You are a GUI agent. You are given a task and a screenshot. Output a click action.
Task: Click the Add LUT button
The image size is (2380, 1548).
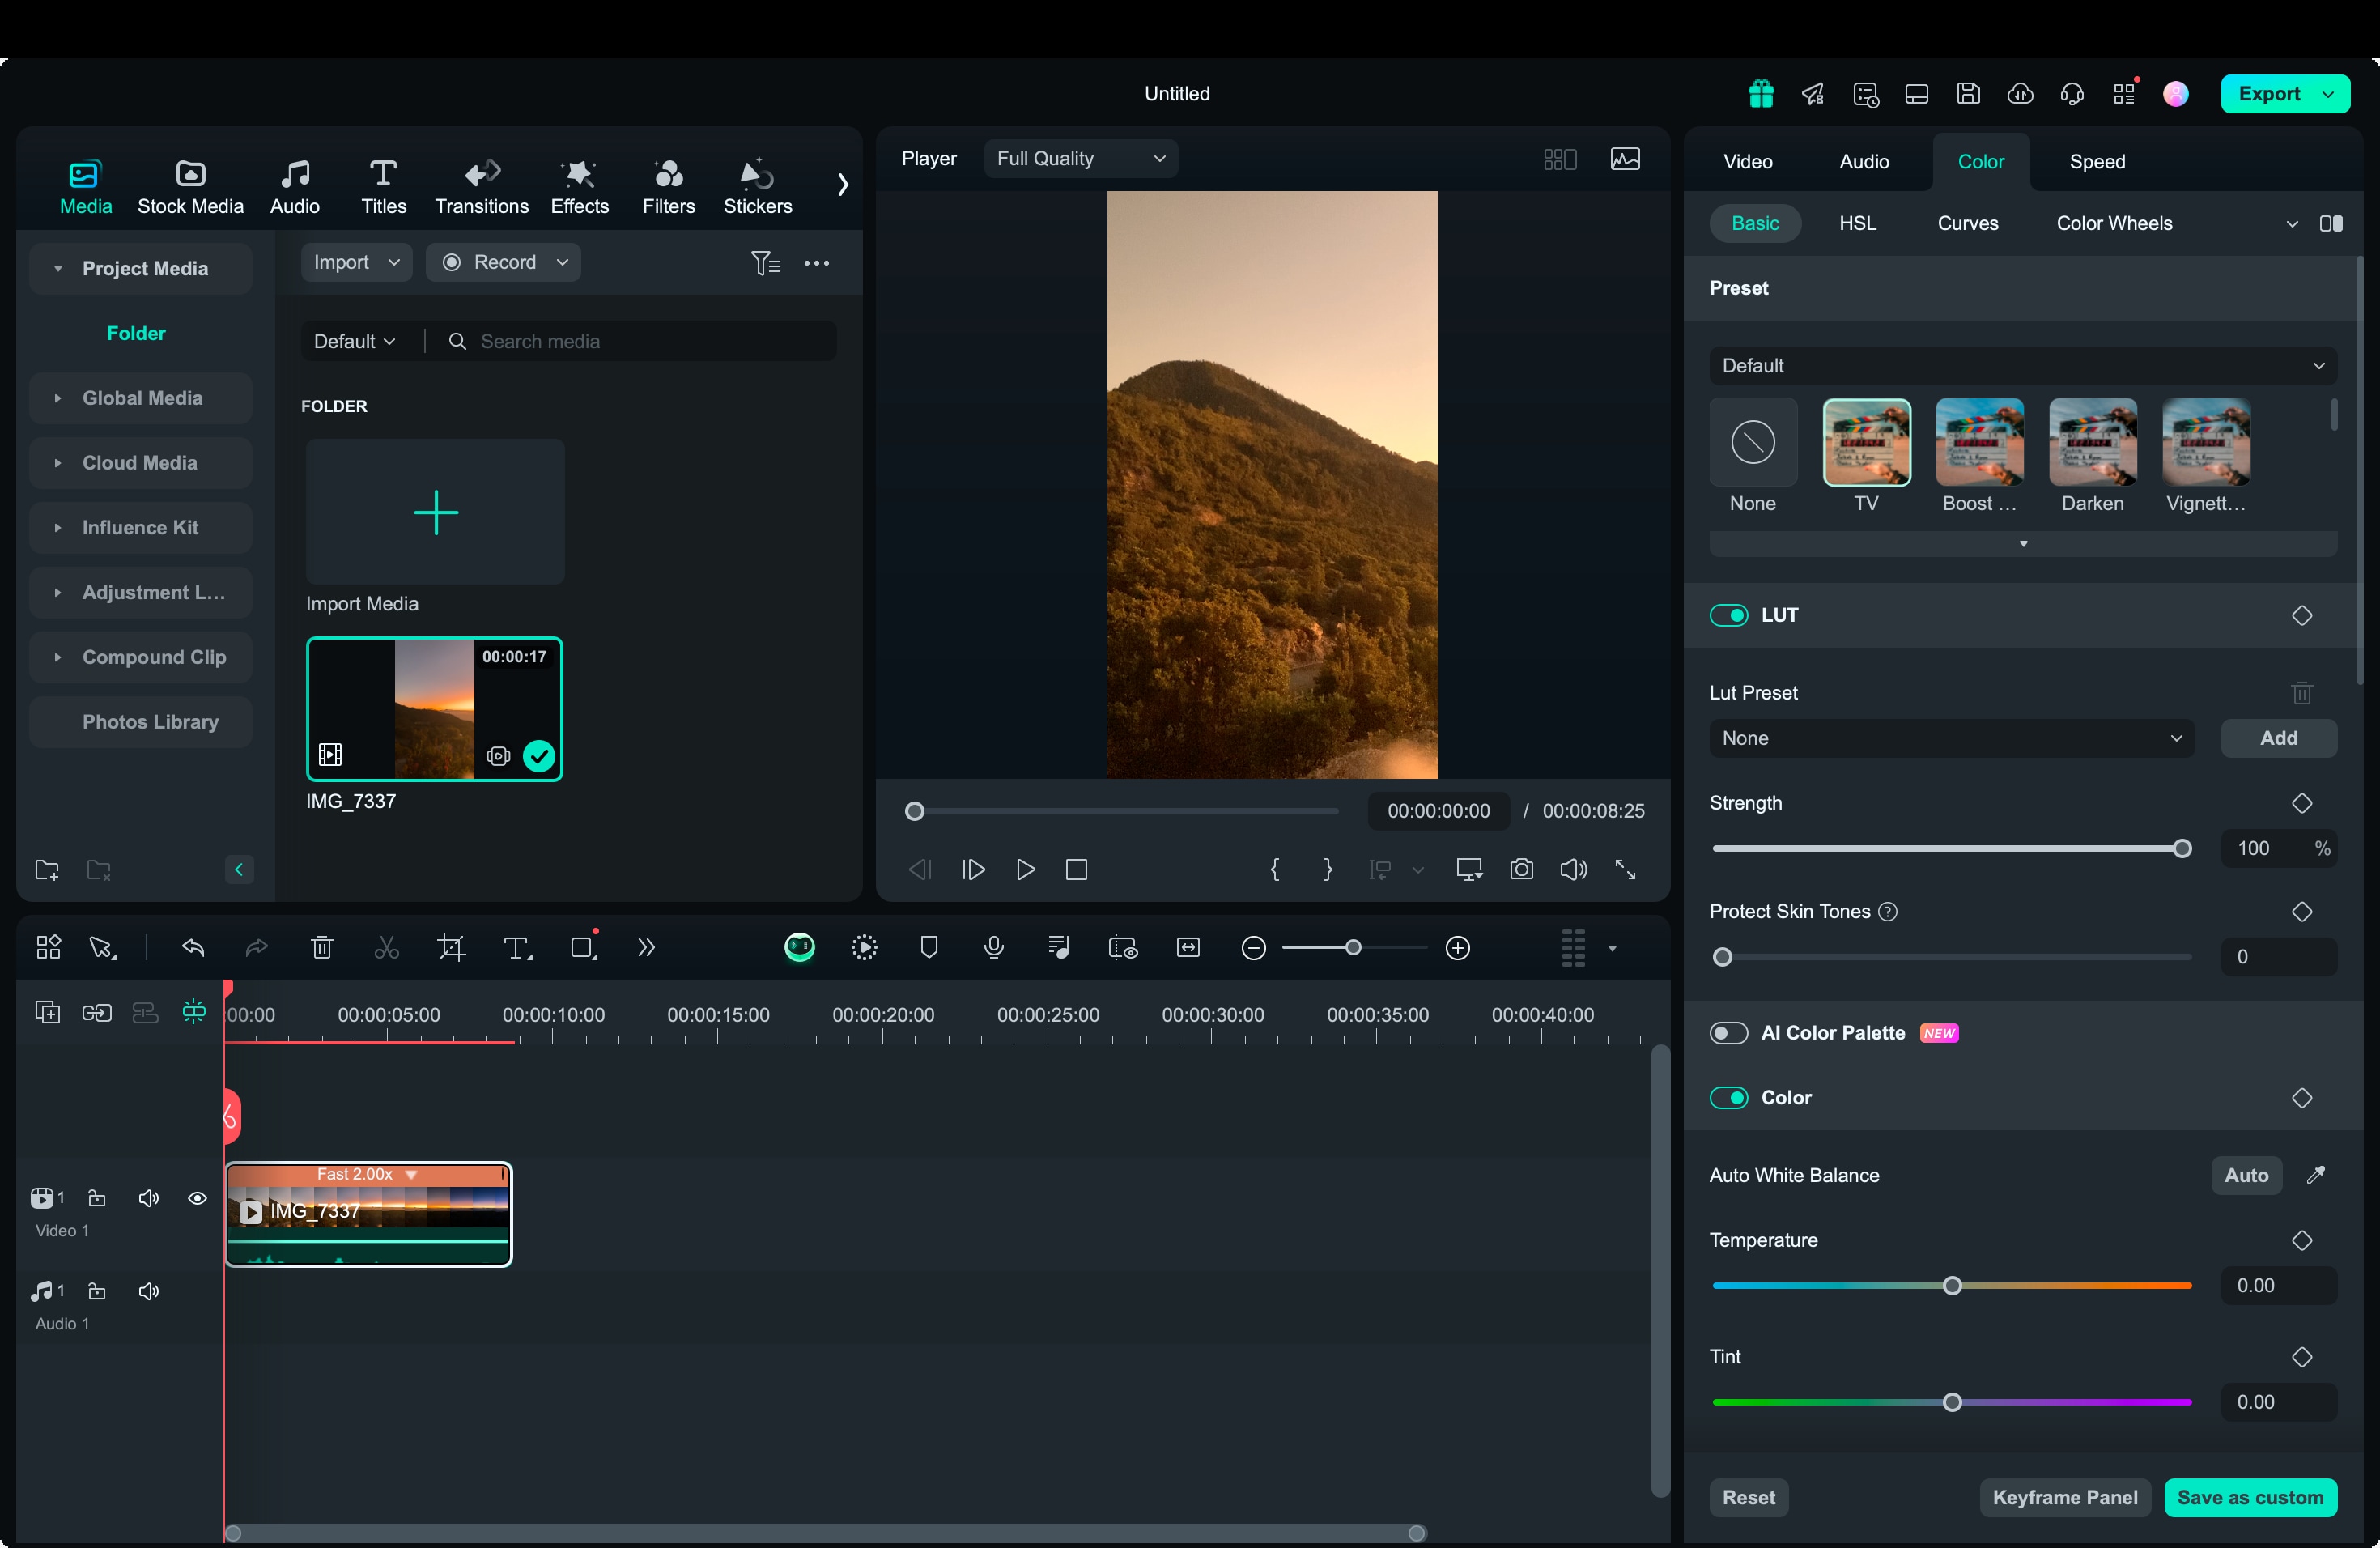2278,738
